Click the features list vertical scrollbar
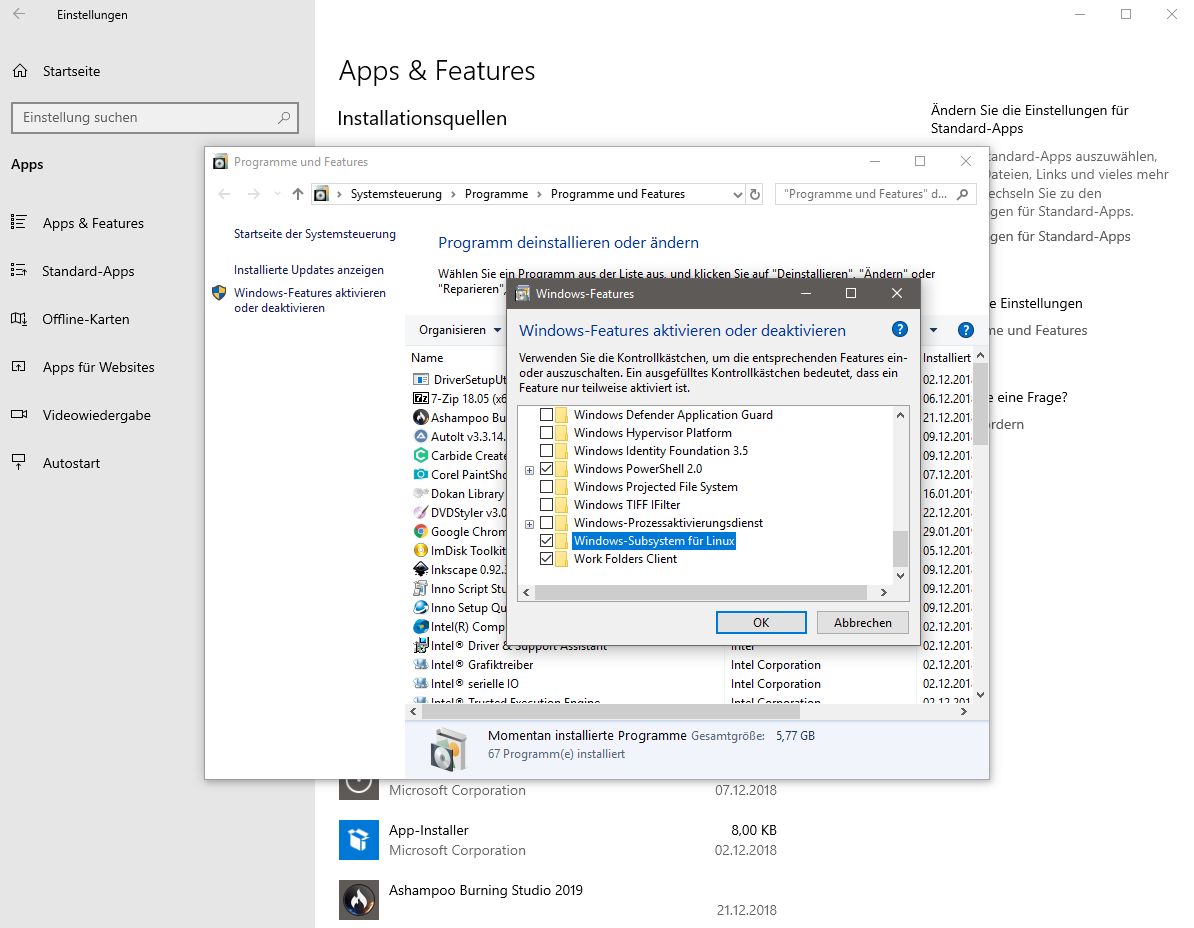The image size is (1194, 928). point(900,548)
